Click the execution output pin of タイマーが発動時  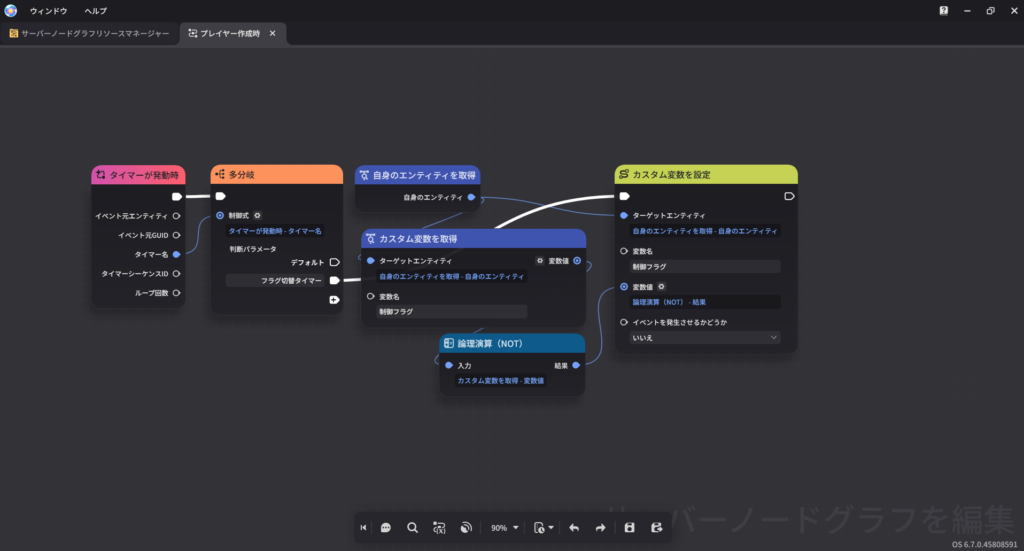pyautogui.click(x=176, y=197)
